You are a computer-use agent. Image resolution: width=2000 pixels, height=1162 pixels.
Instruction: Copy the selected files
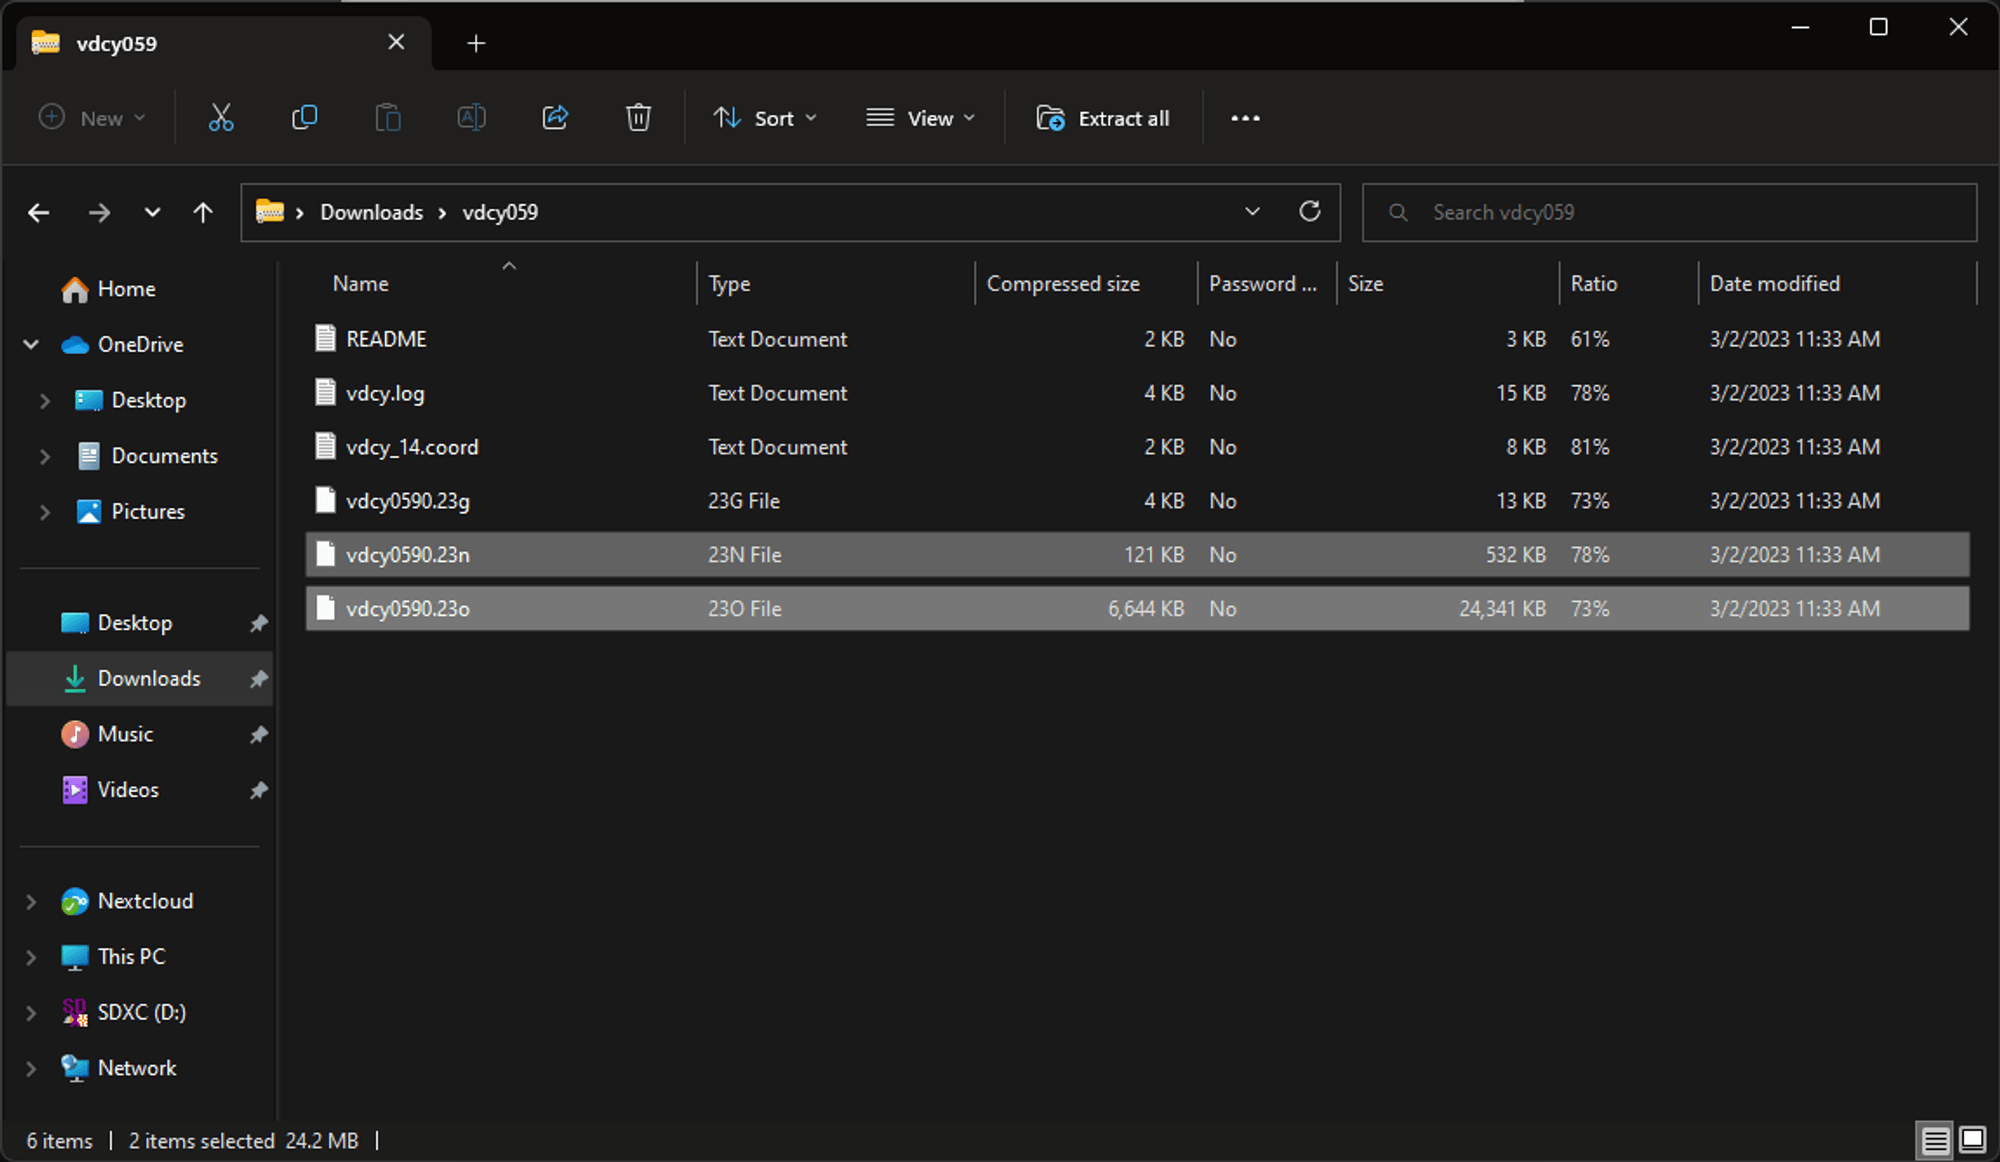(x=304, y=117)
